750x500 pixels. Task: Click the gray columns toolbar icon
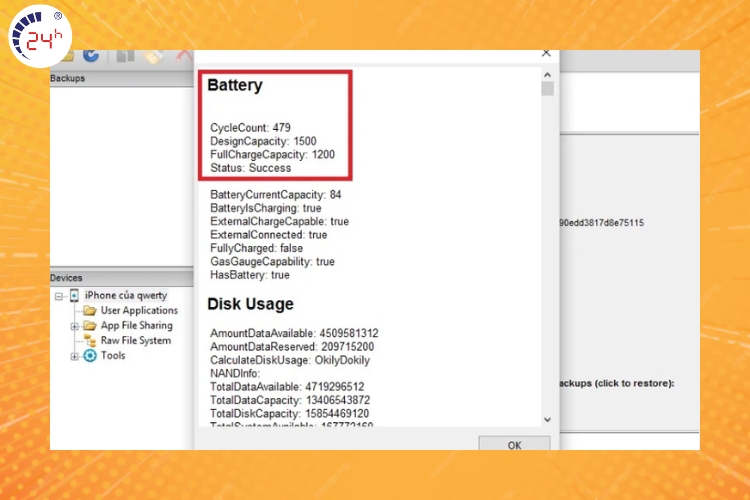[125, 57]
